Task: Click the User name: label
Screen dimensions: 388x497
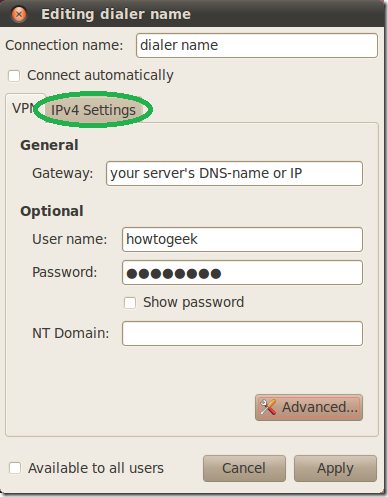Action: [70, 239]
